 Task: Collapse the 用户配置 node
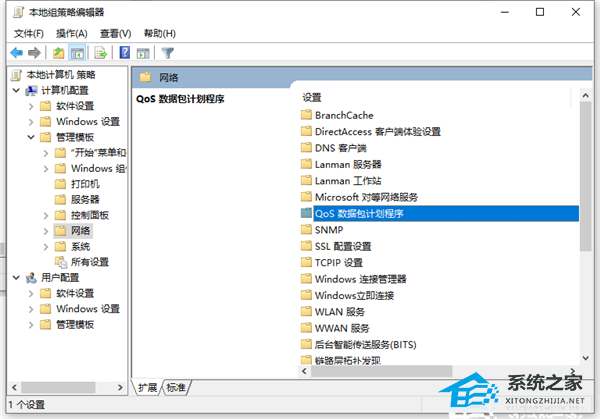16,278
